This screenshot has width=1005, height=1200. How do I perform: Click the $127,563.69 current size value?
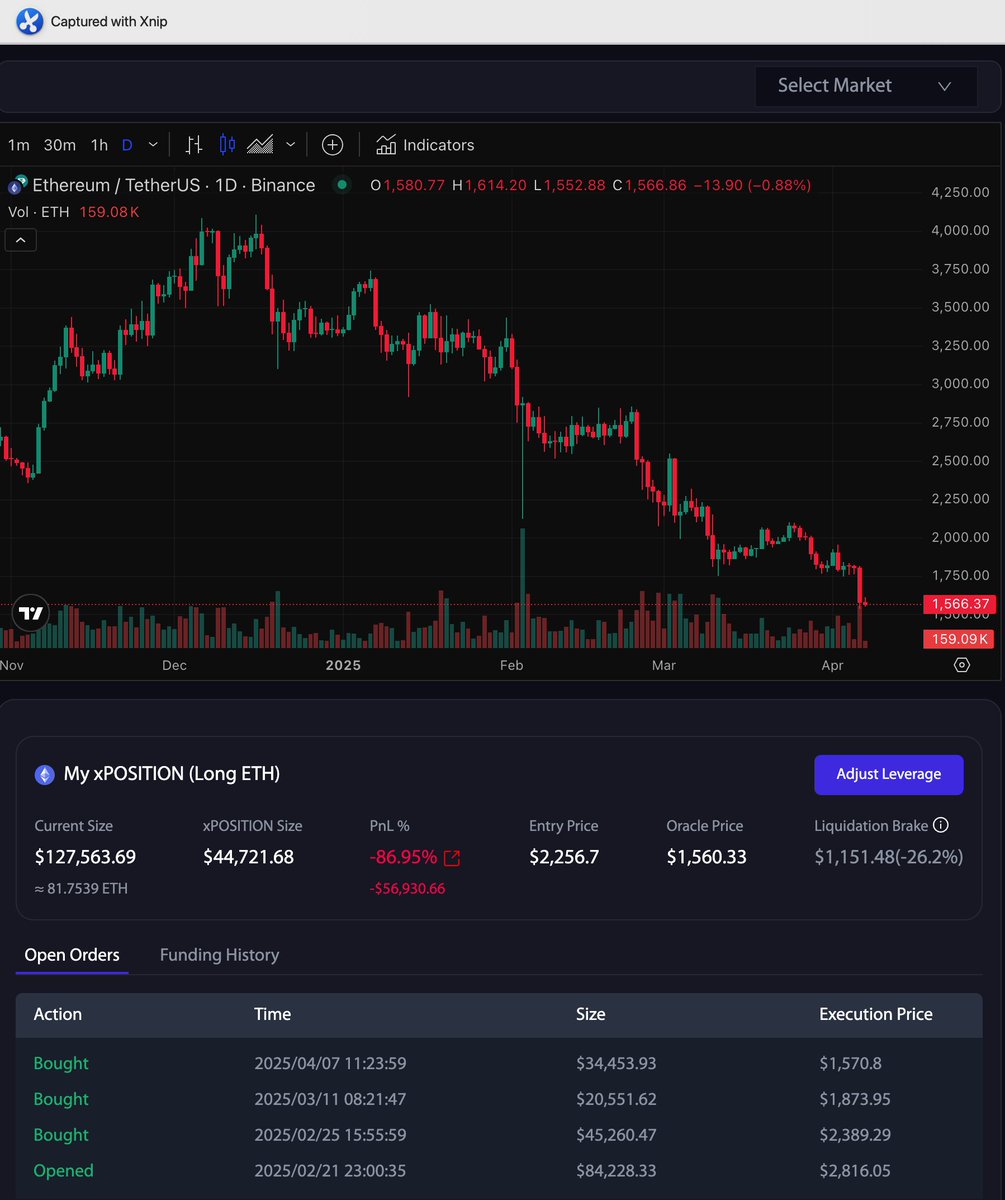click(x=85, y=857)
